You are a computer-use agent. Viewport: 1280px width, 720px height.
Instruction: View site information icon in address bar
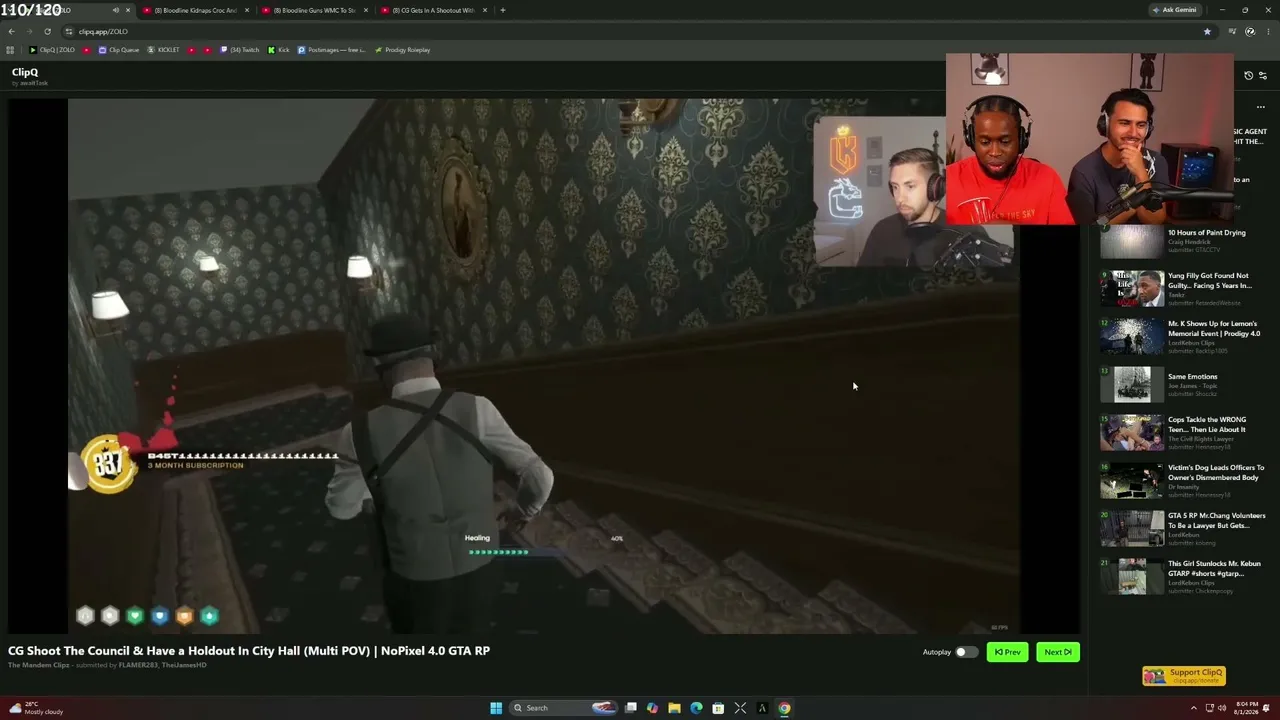pos(69,31)
